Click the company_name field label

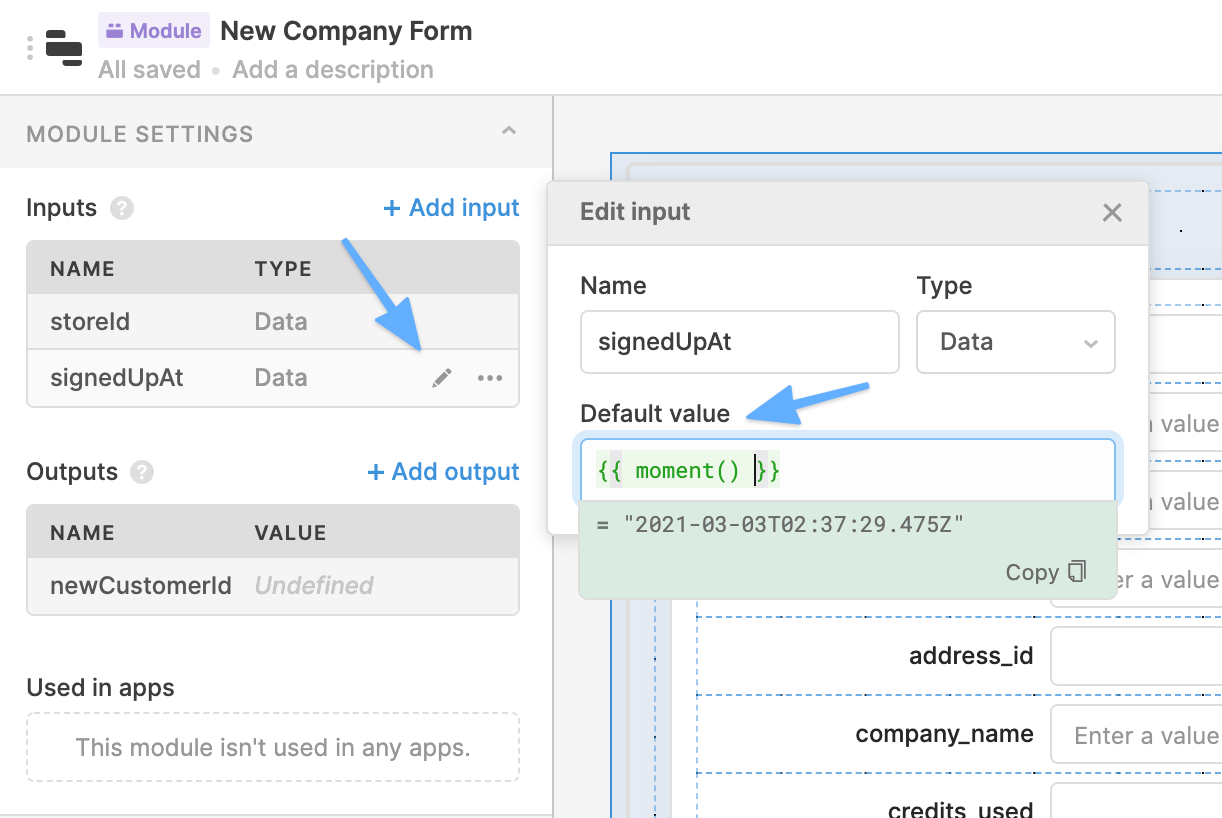pos(944,734)
